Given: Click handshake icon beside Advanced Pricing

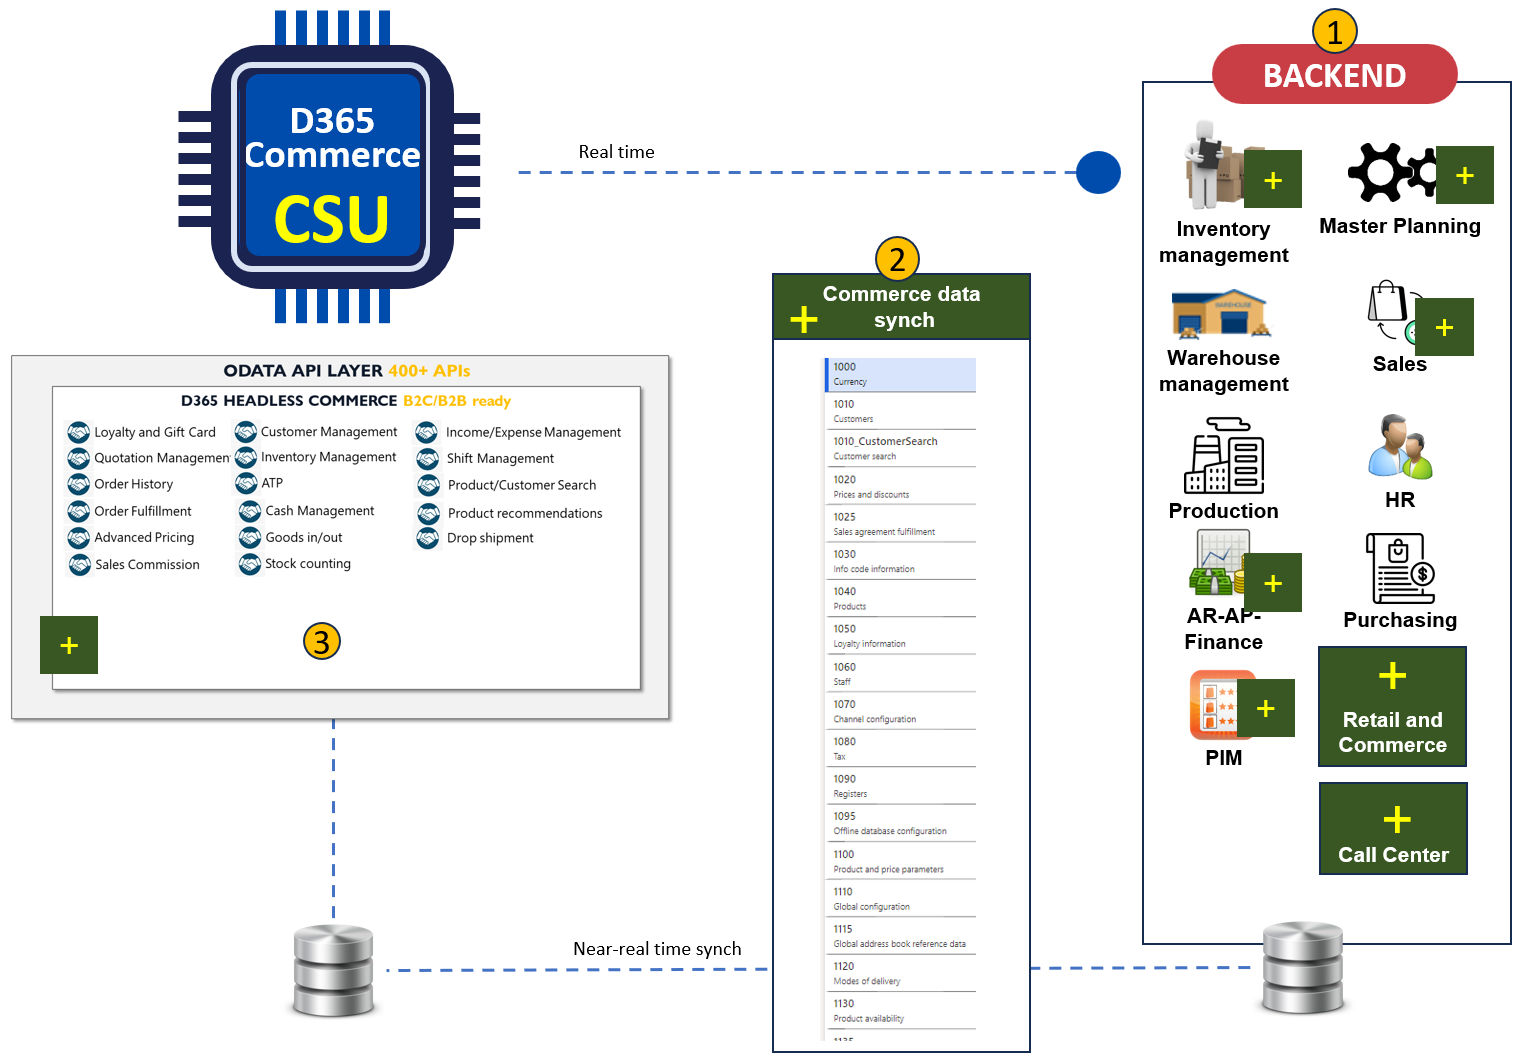Looking at the screenshot, I should (x=79, y=537).
